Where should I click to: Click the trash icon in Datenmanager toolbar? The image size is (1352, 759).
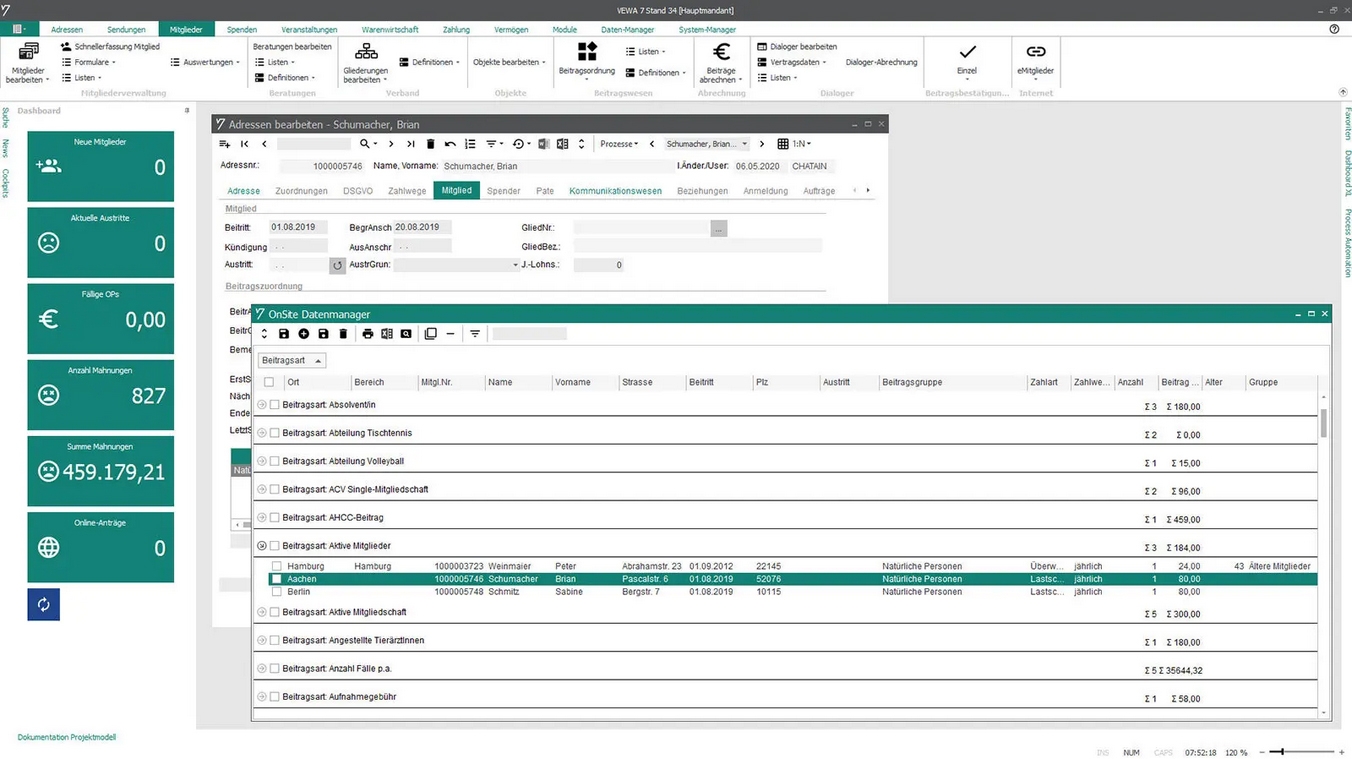pos(343,334)
